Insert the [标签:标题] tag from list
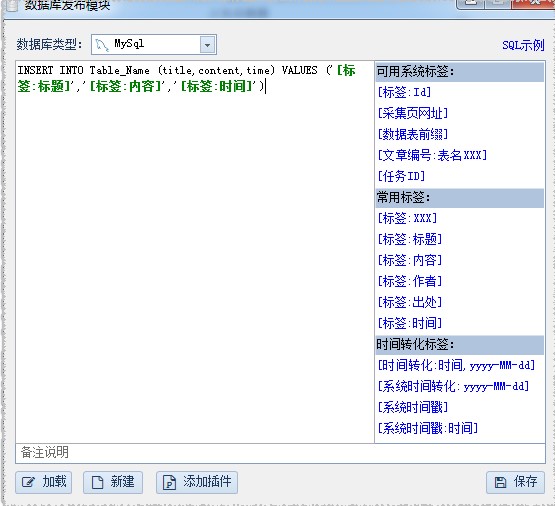555x506 pixels. 410,239
